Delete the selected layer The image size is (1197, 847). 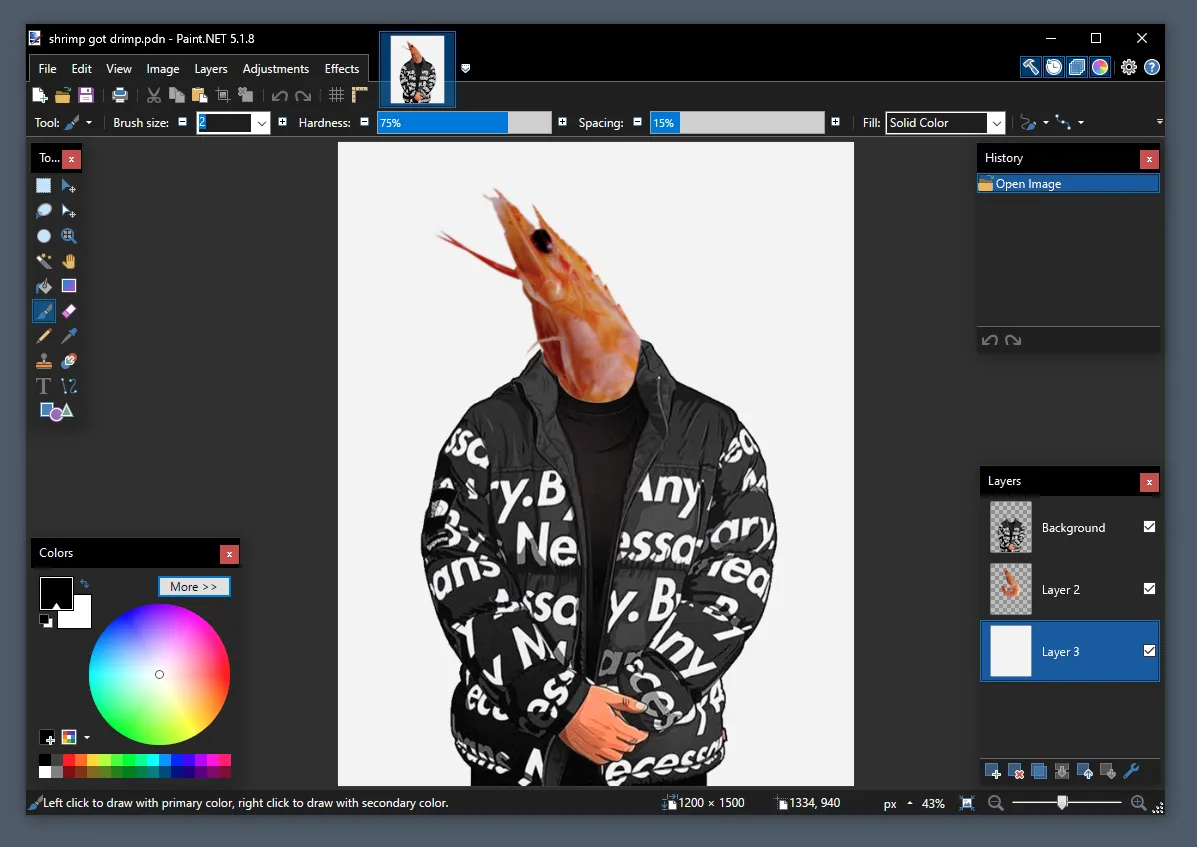(x=1017, y=771)
